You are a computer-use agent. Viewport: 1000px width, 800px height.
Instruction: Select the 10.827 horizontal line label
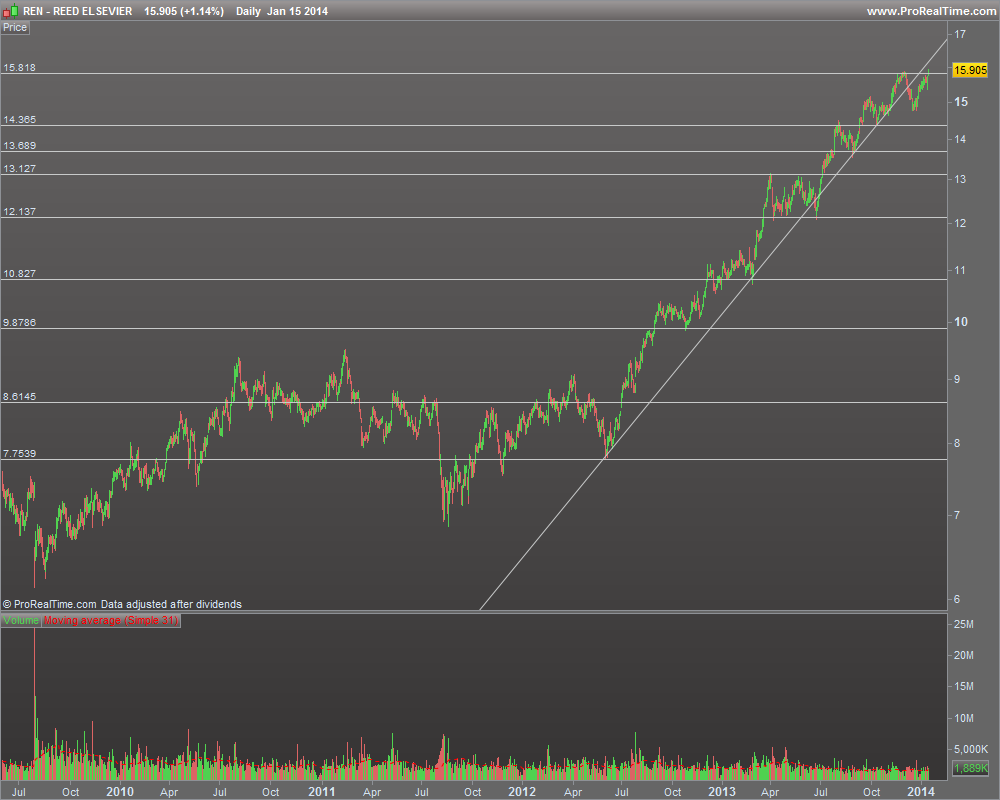(19, 273)
